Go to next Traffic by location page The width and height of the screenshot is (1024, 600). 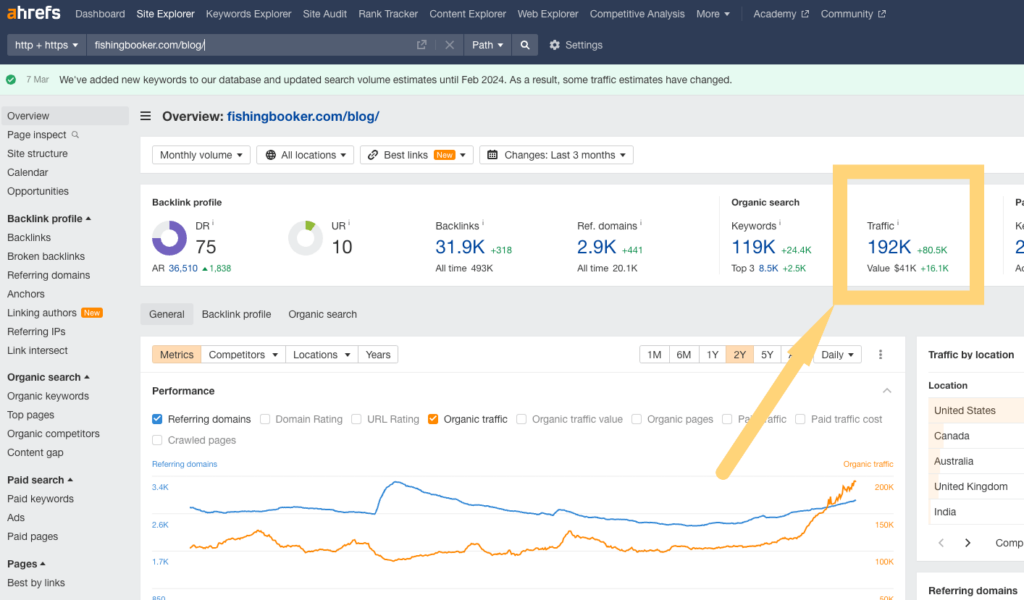click(968, 543)
